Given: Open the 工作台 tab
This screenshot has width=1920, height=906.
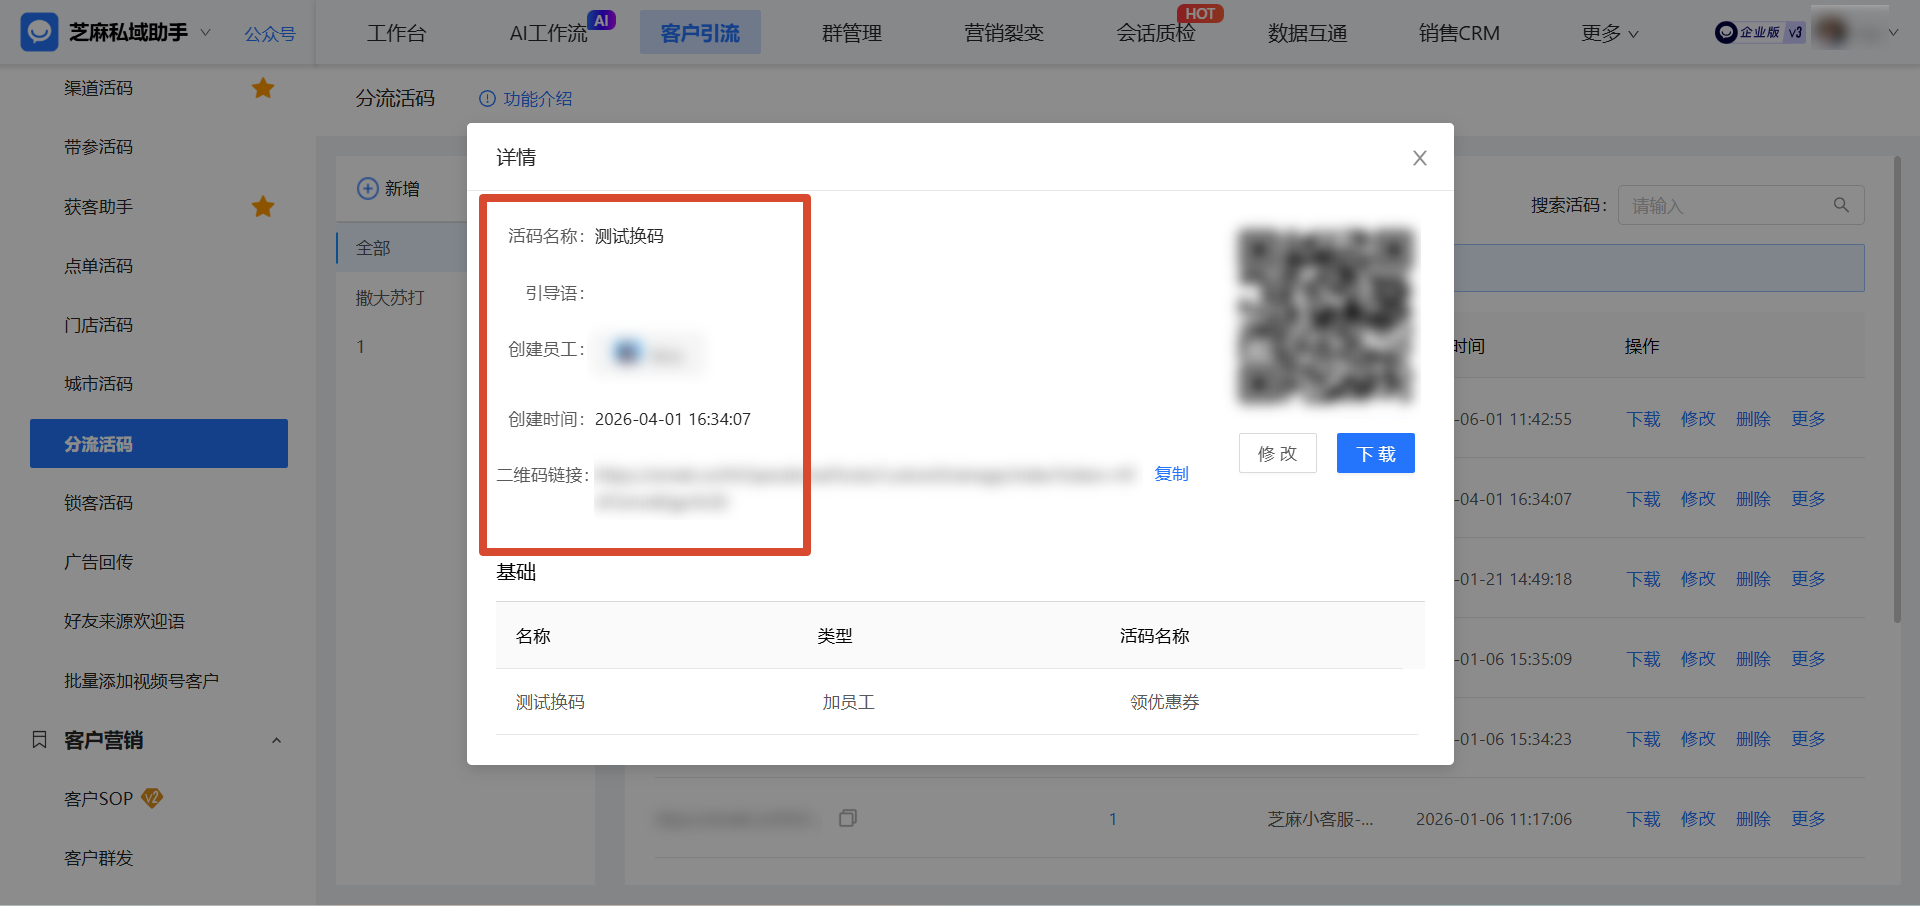Looking at the screenshot, I should pyautogui.click(x=396, y=33).
